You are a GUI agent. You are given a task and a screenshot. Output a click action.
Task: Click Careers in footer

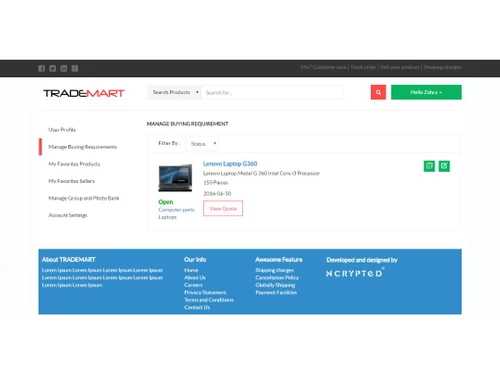(193, 285)
